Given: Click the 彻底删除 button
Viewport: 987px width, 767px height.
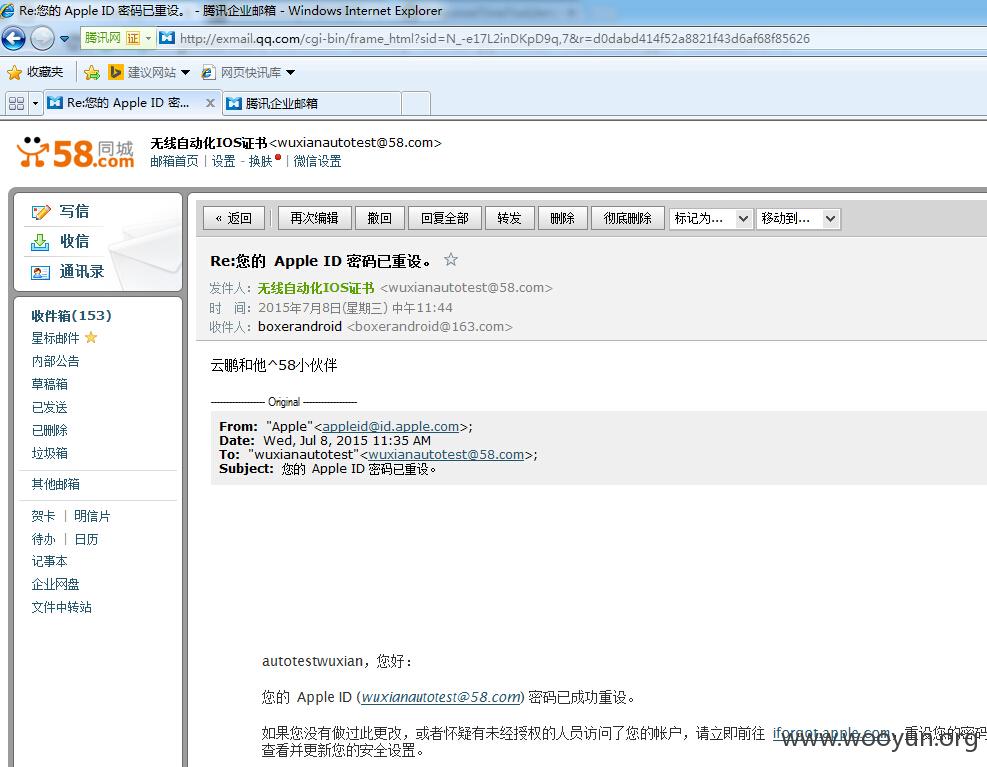Looking at the screenshot, I should (x=628, y=219).
